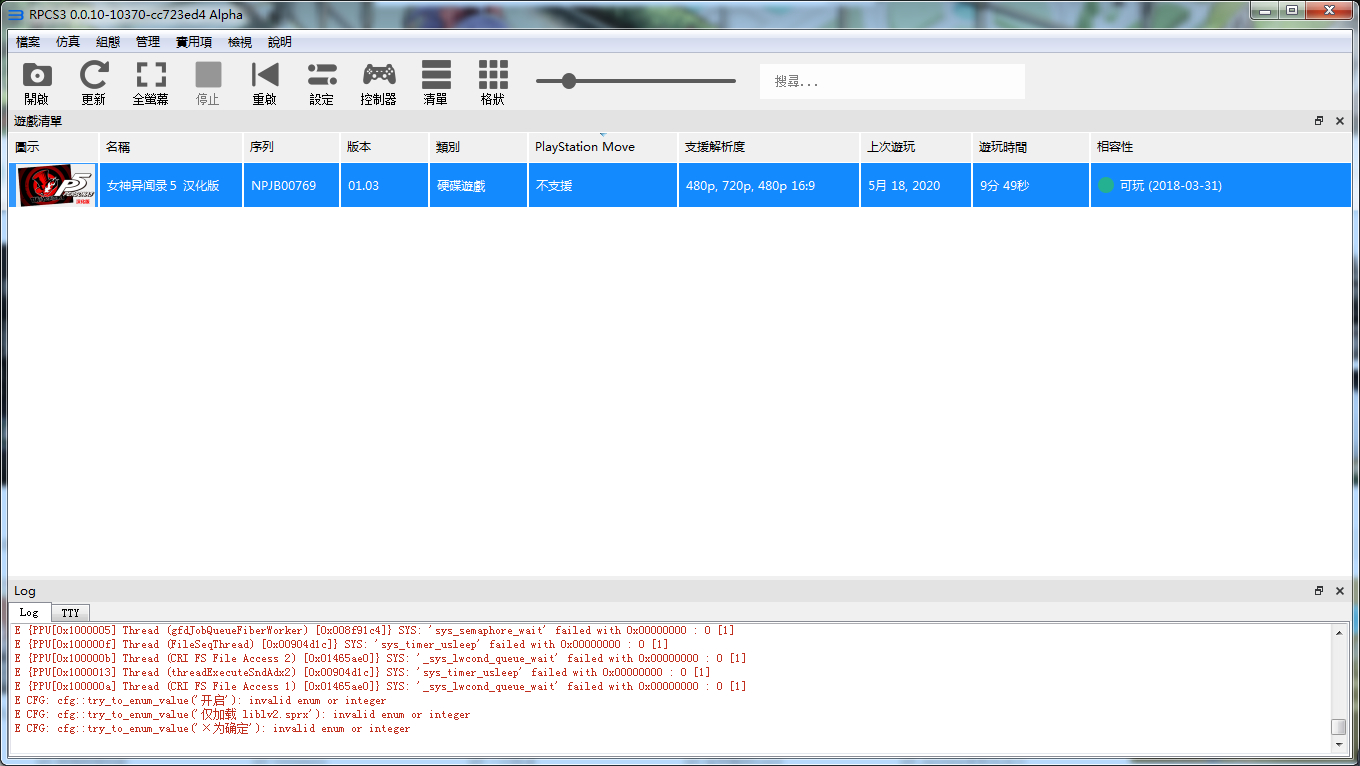This screenshot has width=1360, height=766.
Task: Open the 實用項 menu
Action: (x=194, y=42)
